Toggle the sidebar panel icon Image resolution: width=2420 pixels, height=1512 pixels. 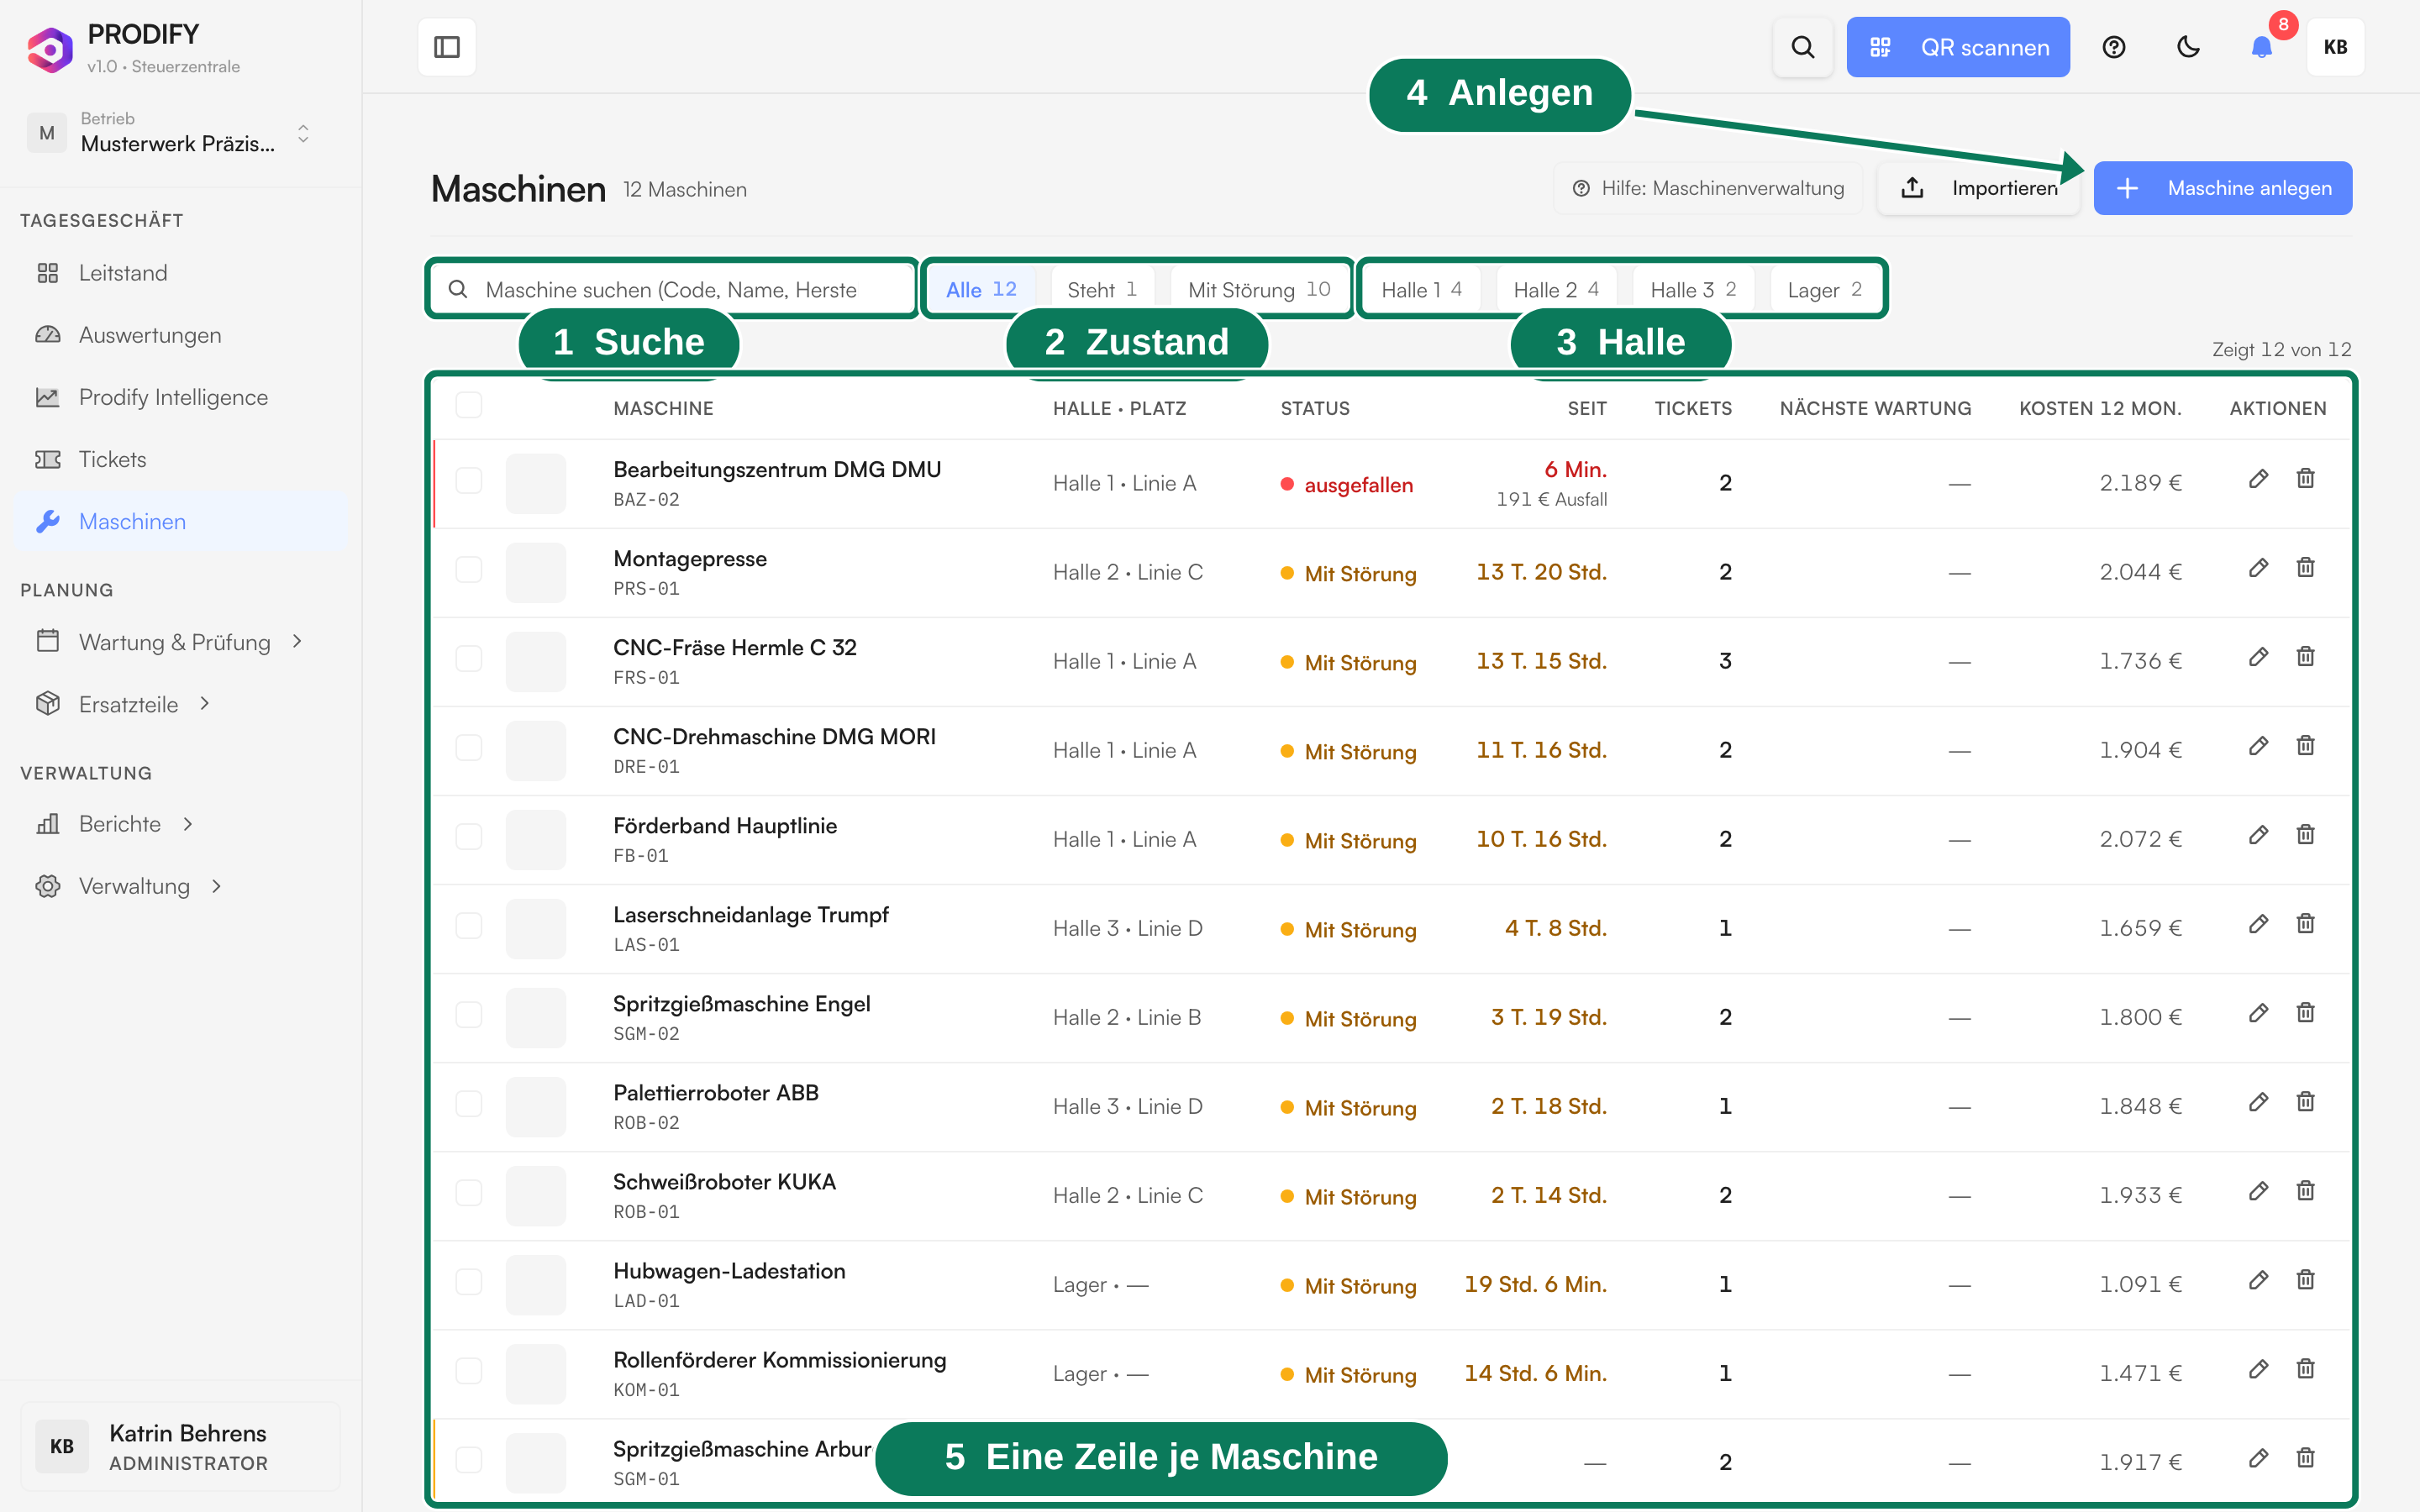pyautogui.click(x=447, y=47)
